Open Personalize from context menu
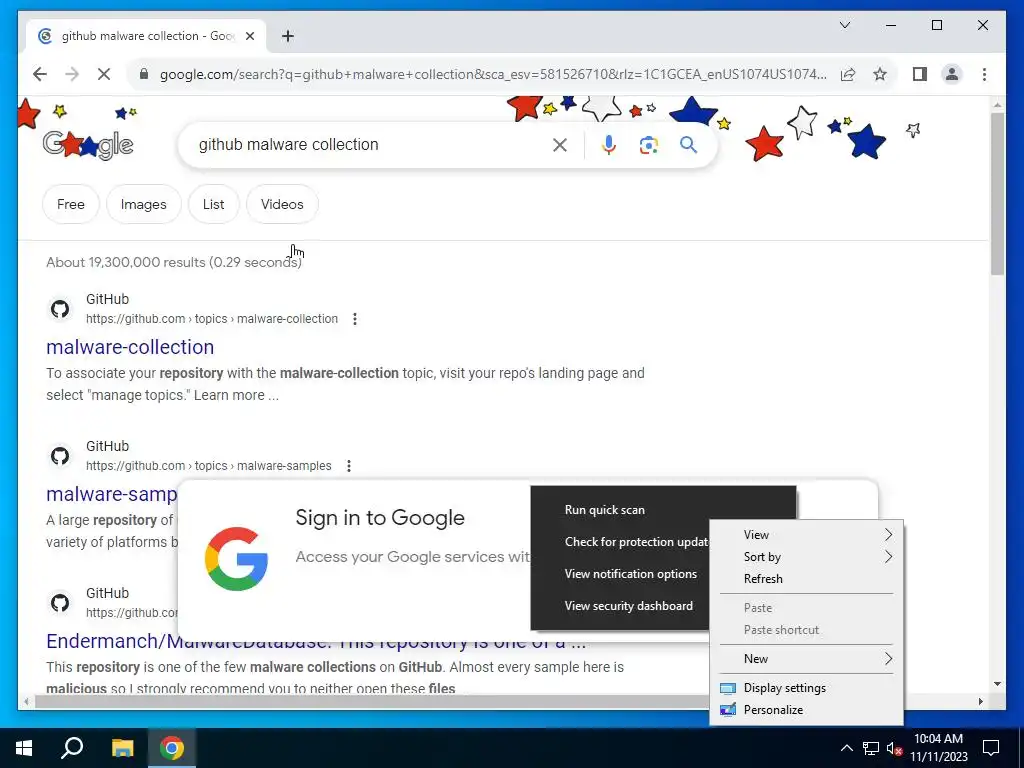Image resolution: width=1024 pixels, height=768 pixels. tap(807, 711)
